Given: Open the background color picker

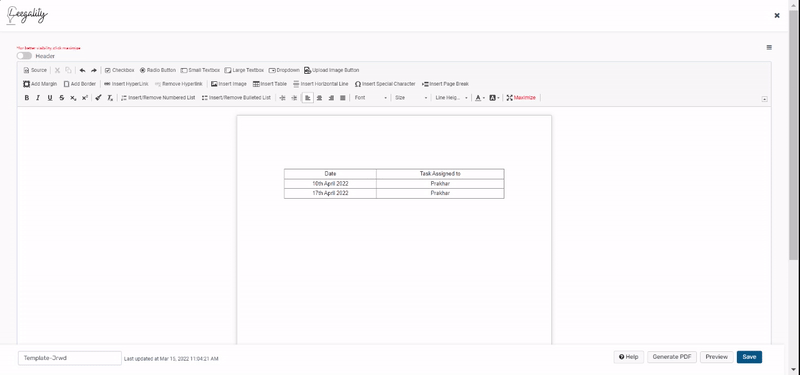Looking at the screenshot, I should click(494, 97).
